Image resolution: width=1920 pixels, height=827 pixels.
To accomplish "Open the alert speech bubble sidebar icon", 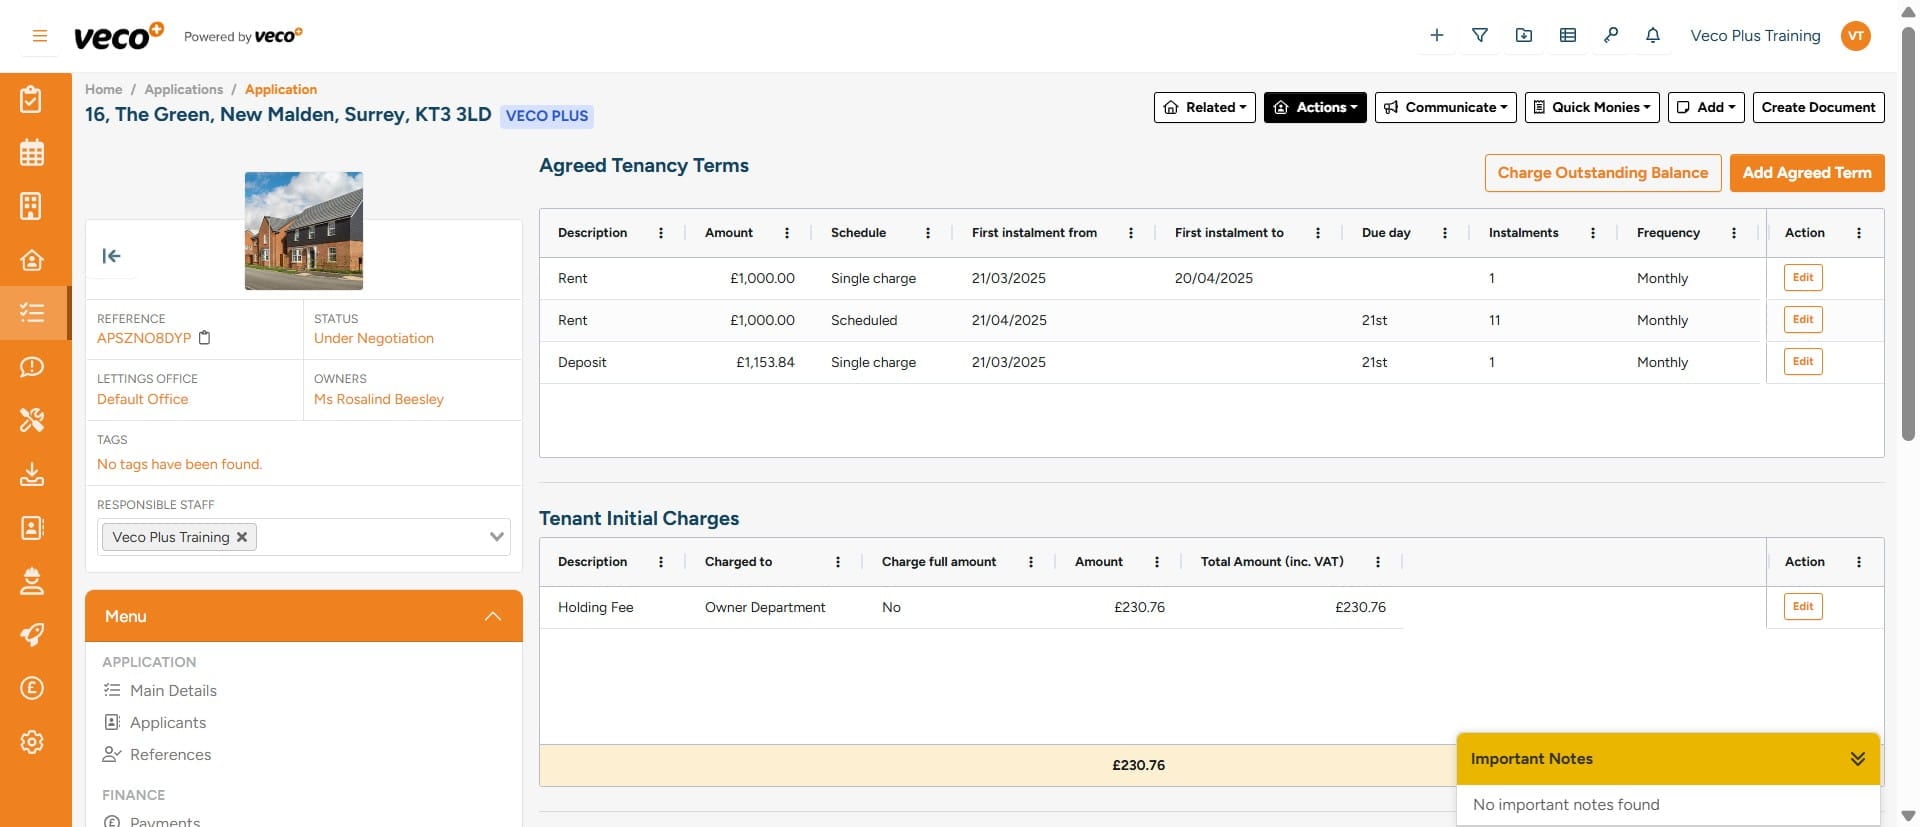I will pos(32,367).
